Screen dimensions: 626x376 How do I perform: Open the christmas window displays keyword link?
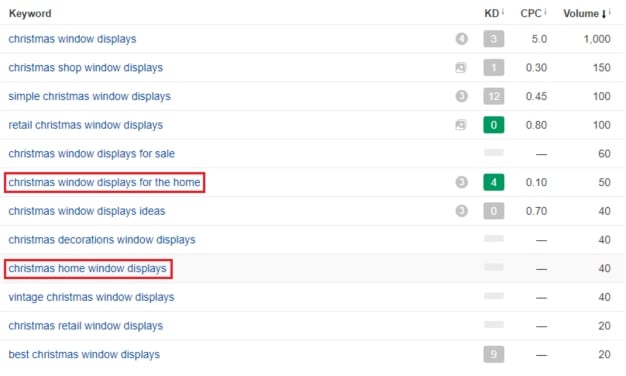[72, 39]
